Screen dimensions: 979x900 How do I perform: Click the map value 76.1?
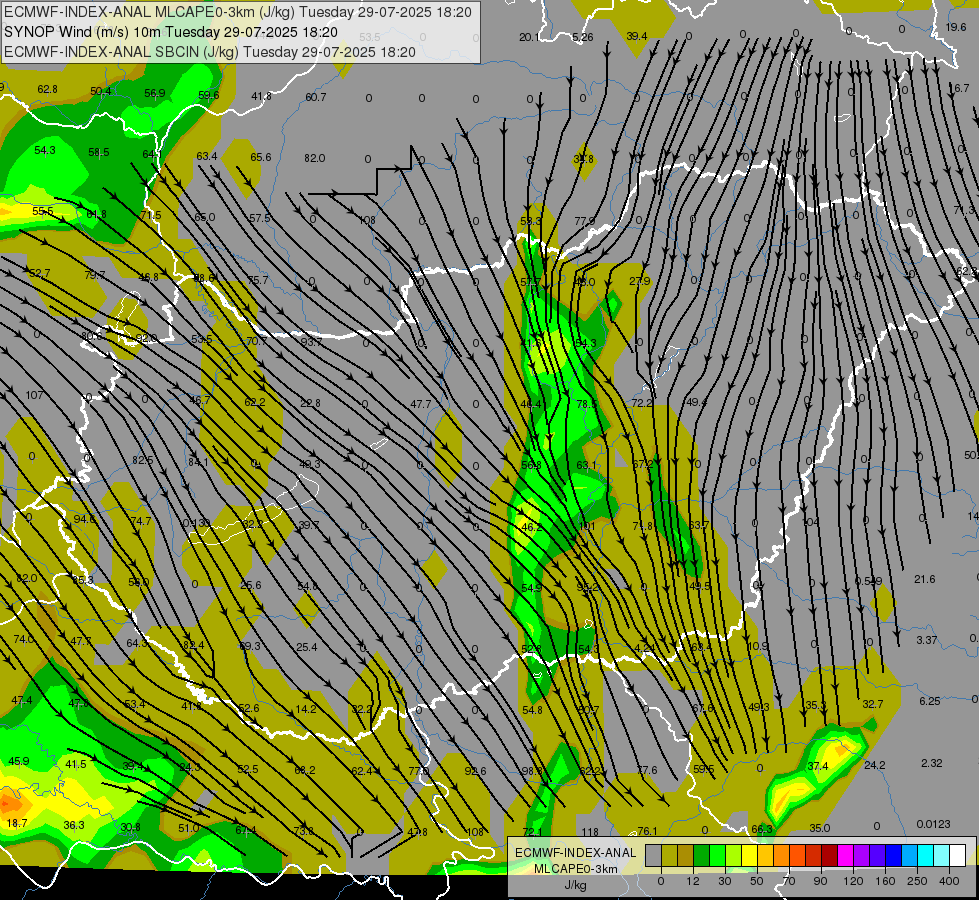(x=647, y=831)
